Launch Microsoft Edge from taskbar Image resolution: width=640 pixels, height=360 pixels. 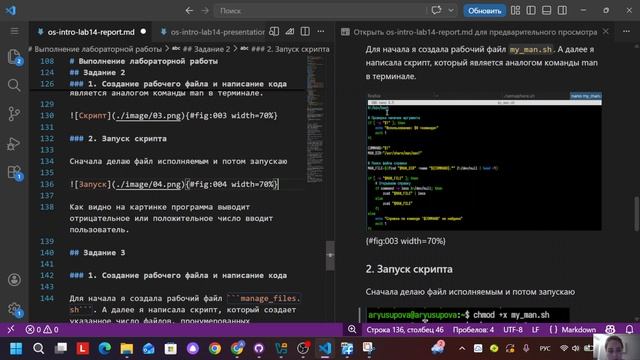105,348
